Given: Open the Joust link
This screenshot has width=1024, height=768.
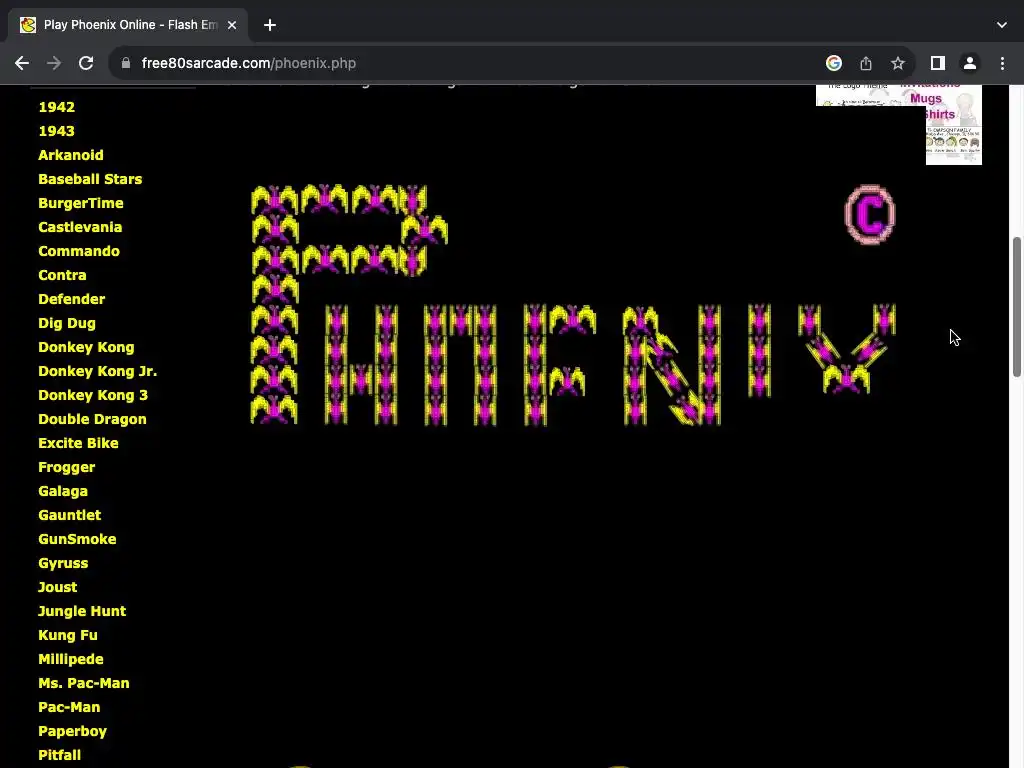Looking at the screenshot, I should [57, 587].
